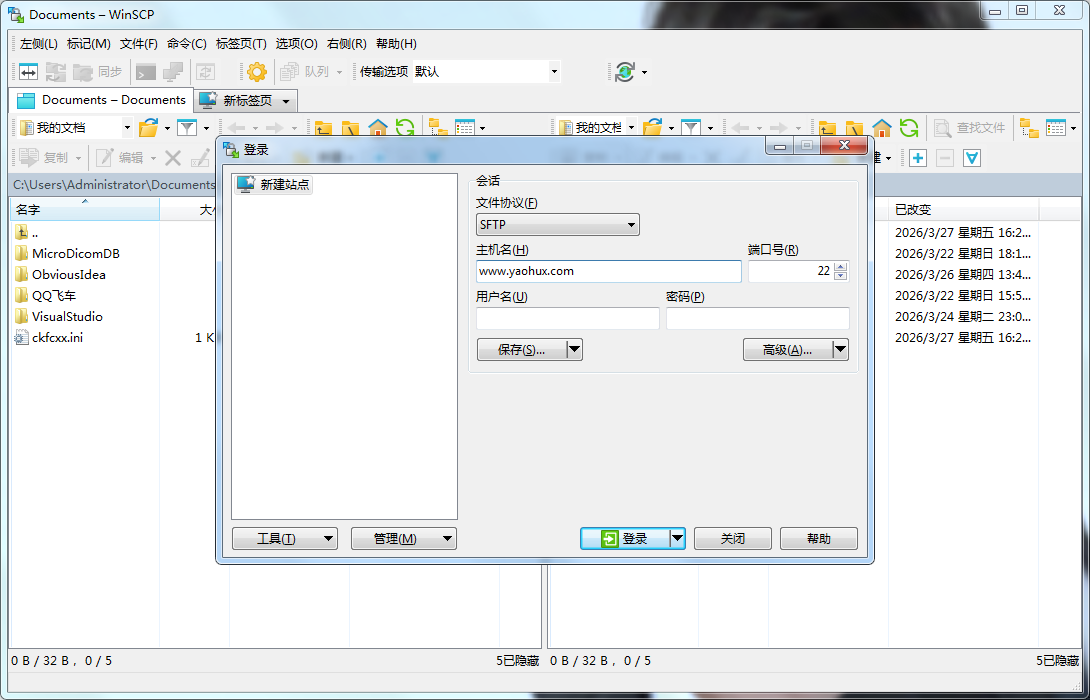Switch to the 新标签页 tab

tap(246, 101)
